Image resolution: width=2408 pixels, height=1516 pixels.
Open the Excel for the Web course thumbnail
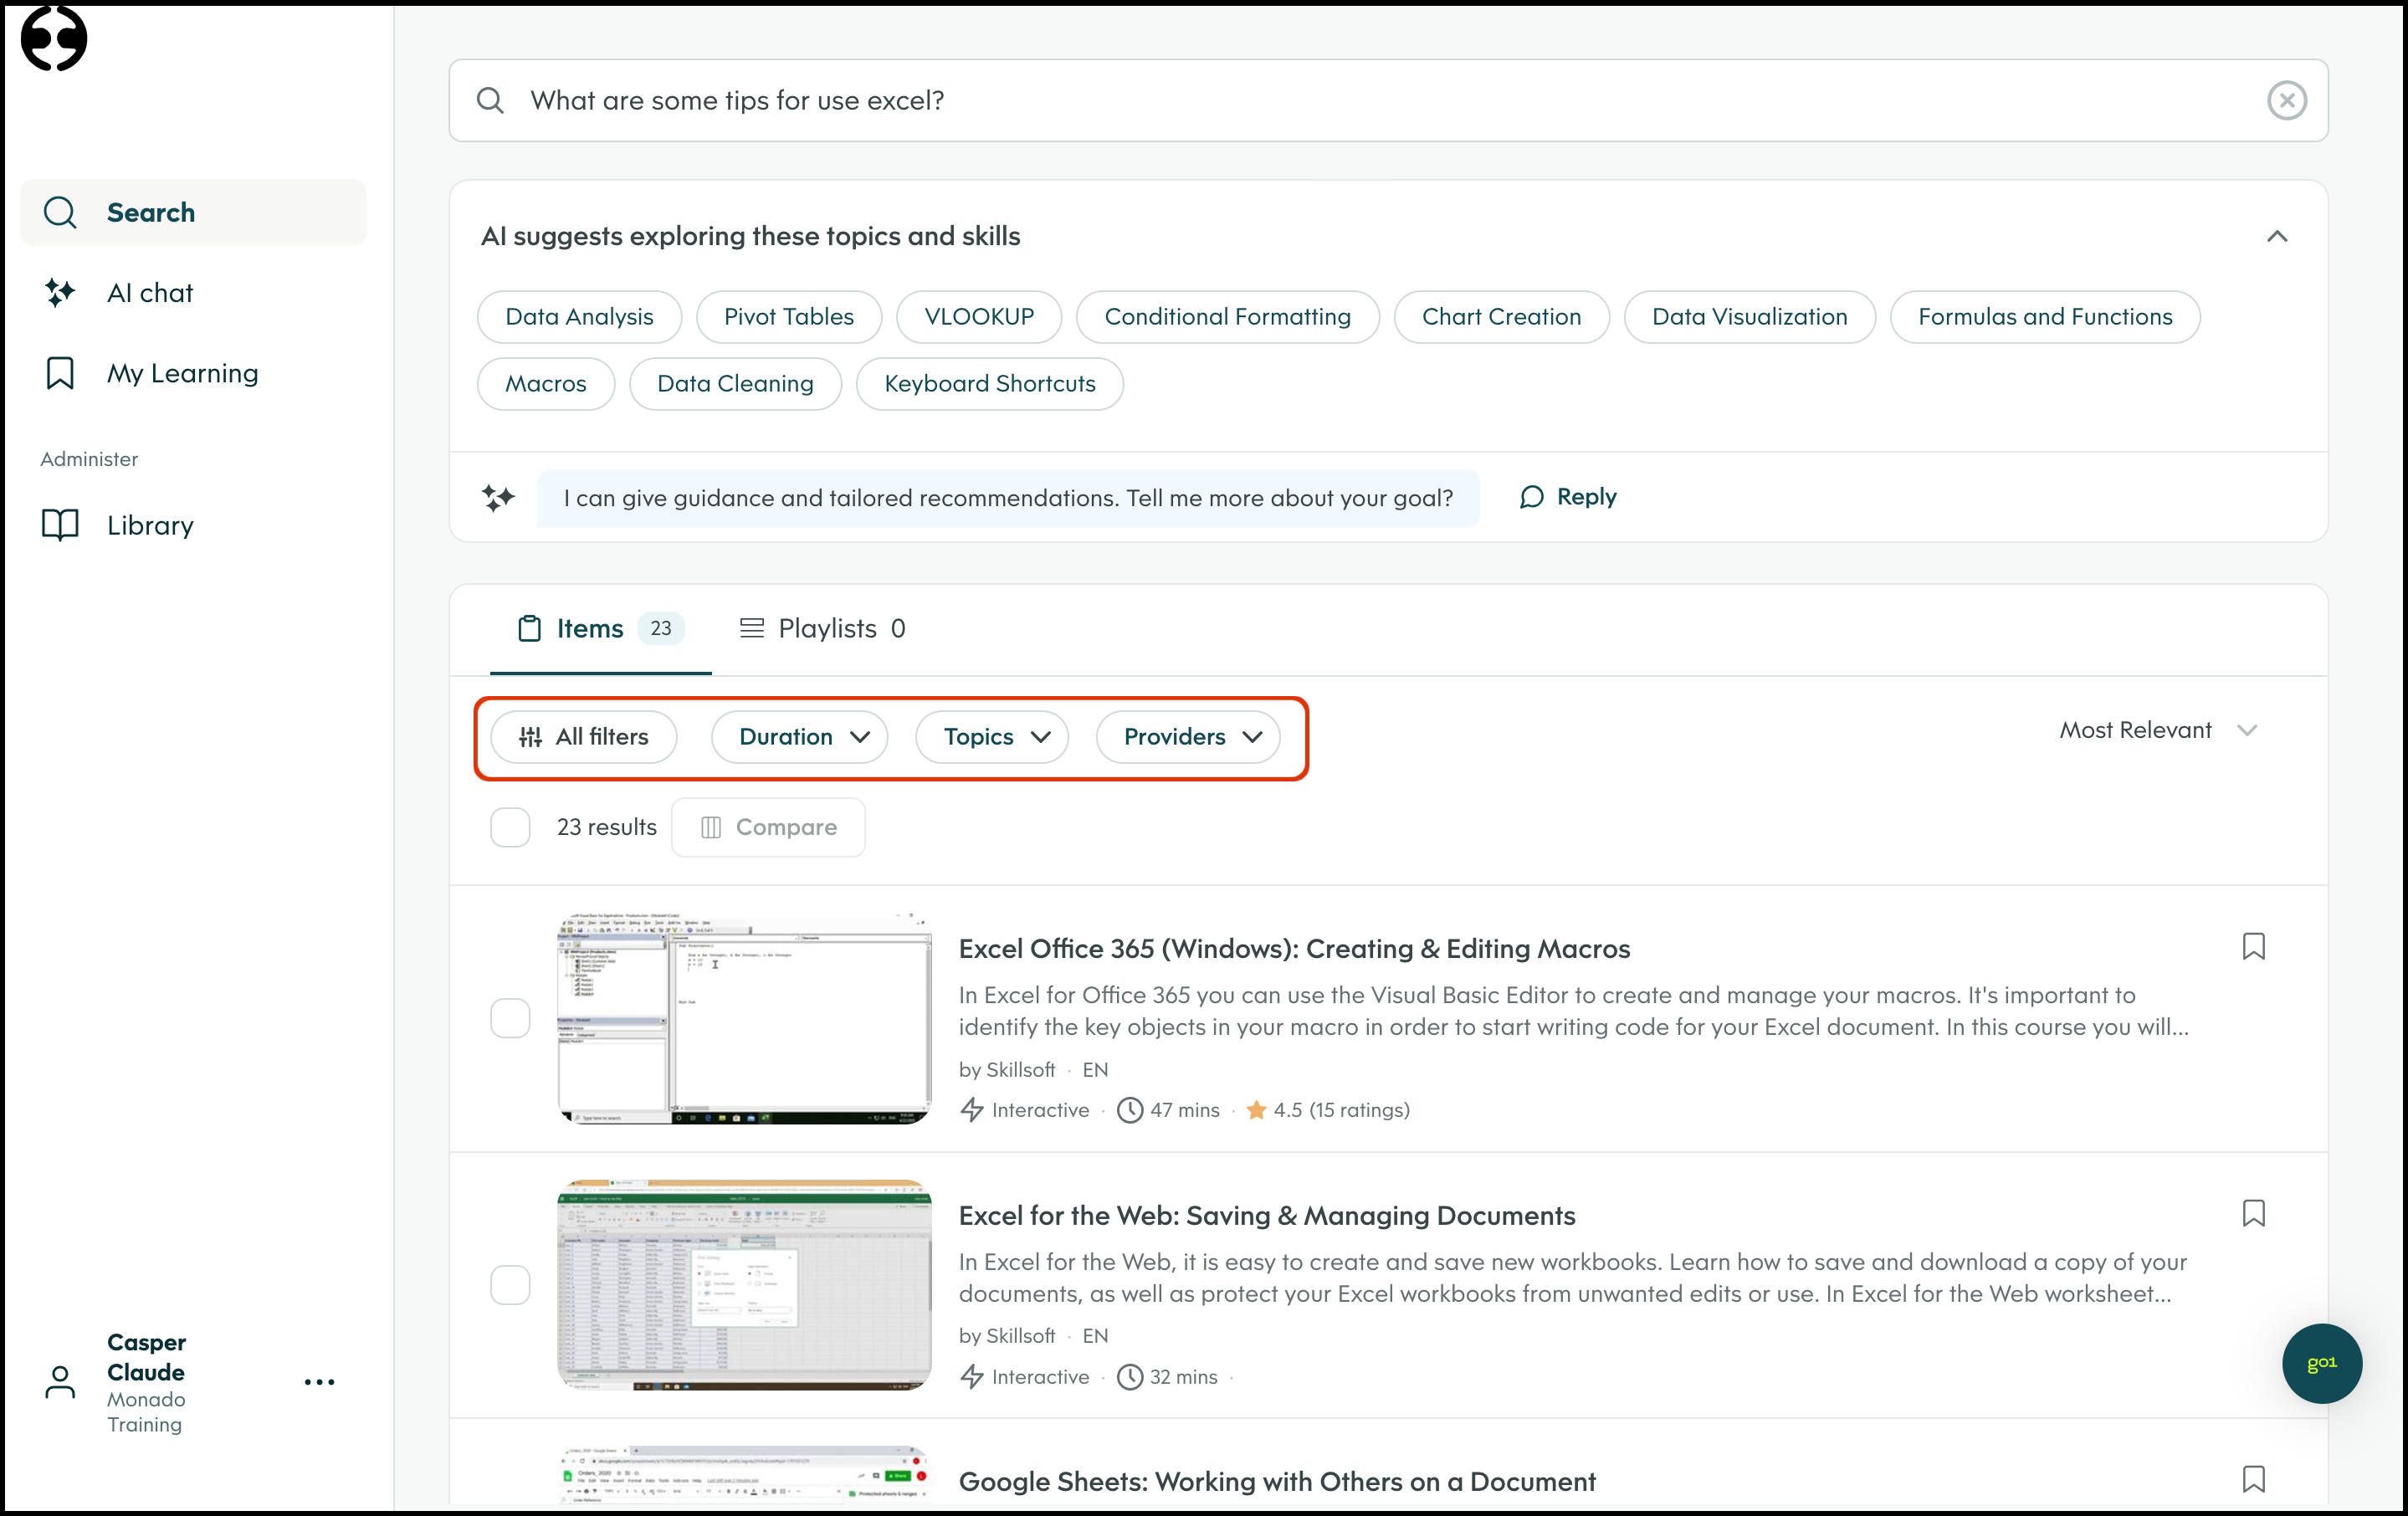[744, 1285]
